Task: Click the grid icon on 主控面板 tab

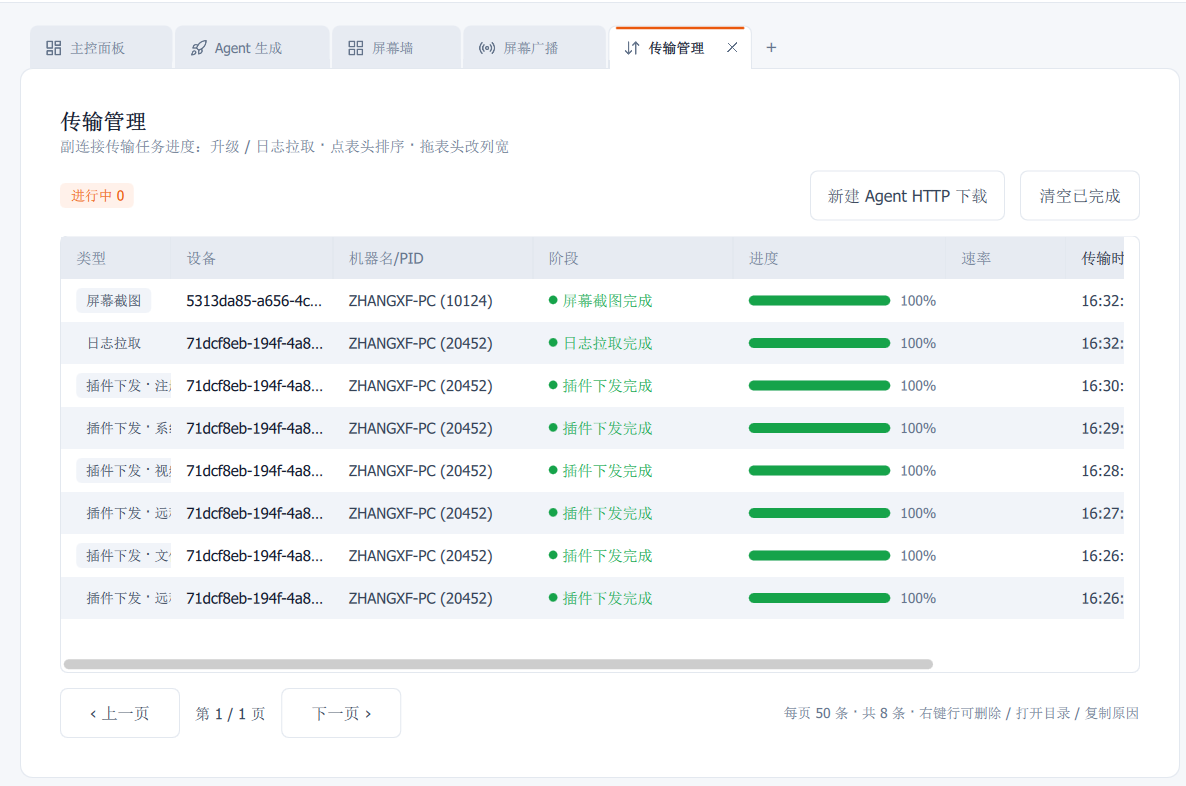Action: (x=54, y=48)
